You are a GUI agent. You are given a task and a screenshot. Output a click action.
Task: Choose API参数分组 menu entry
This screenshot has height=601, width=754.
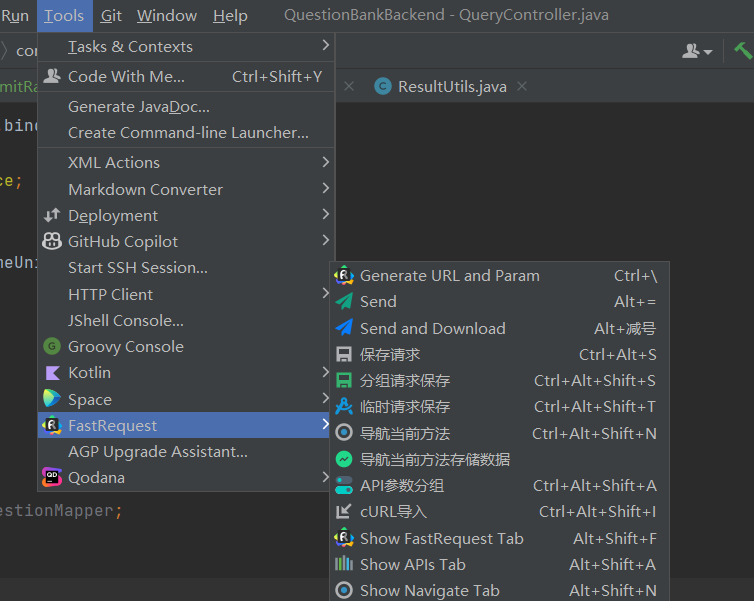(x=499, y=486)
